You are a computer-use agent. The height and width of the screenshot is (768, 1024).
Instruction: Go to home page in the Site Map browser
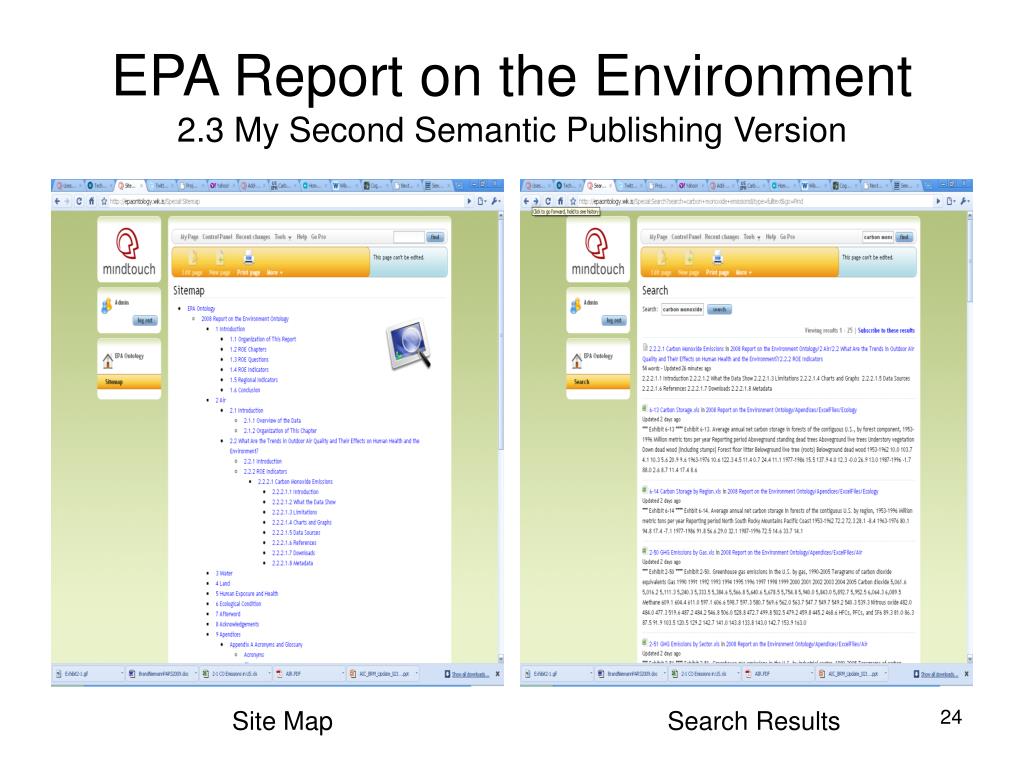pos(91,201)
